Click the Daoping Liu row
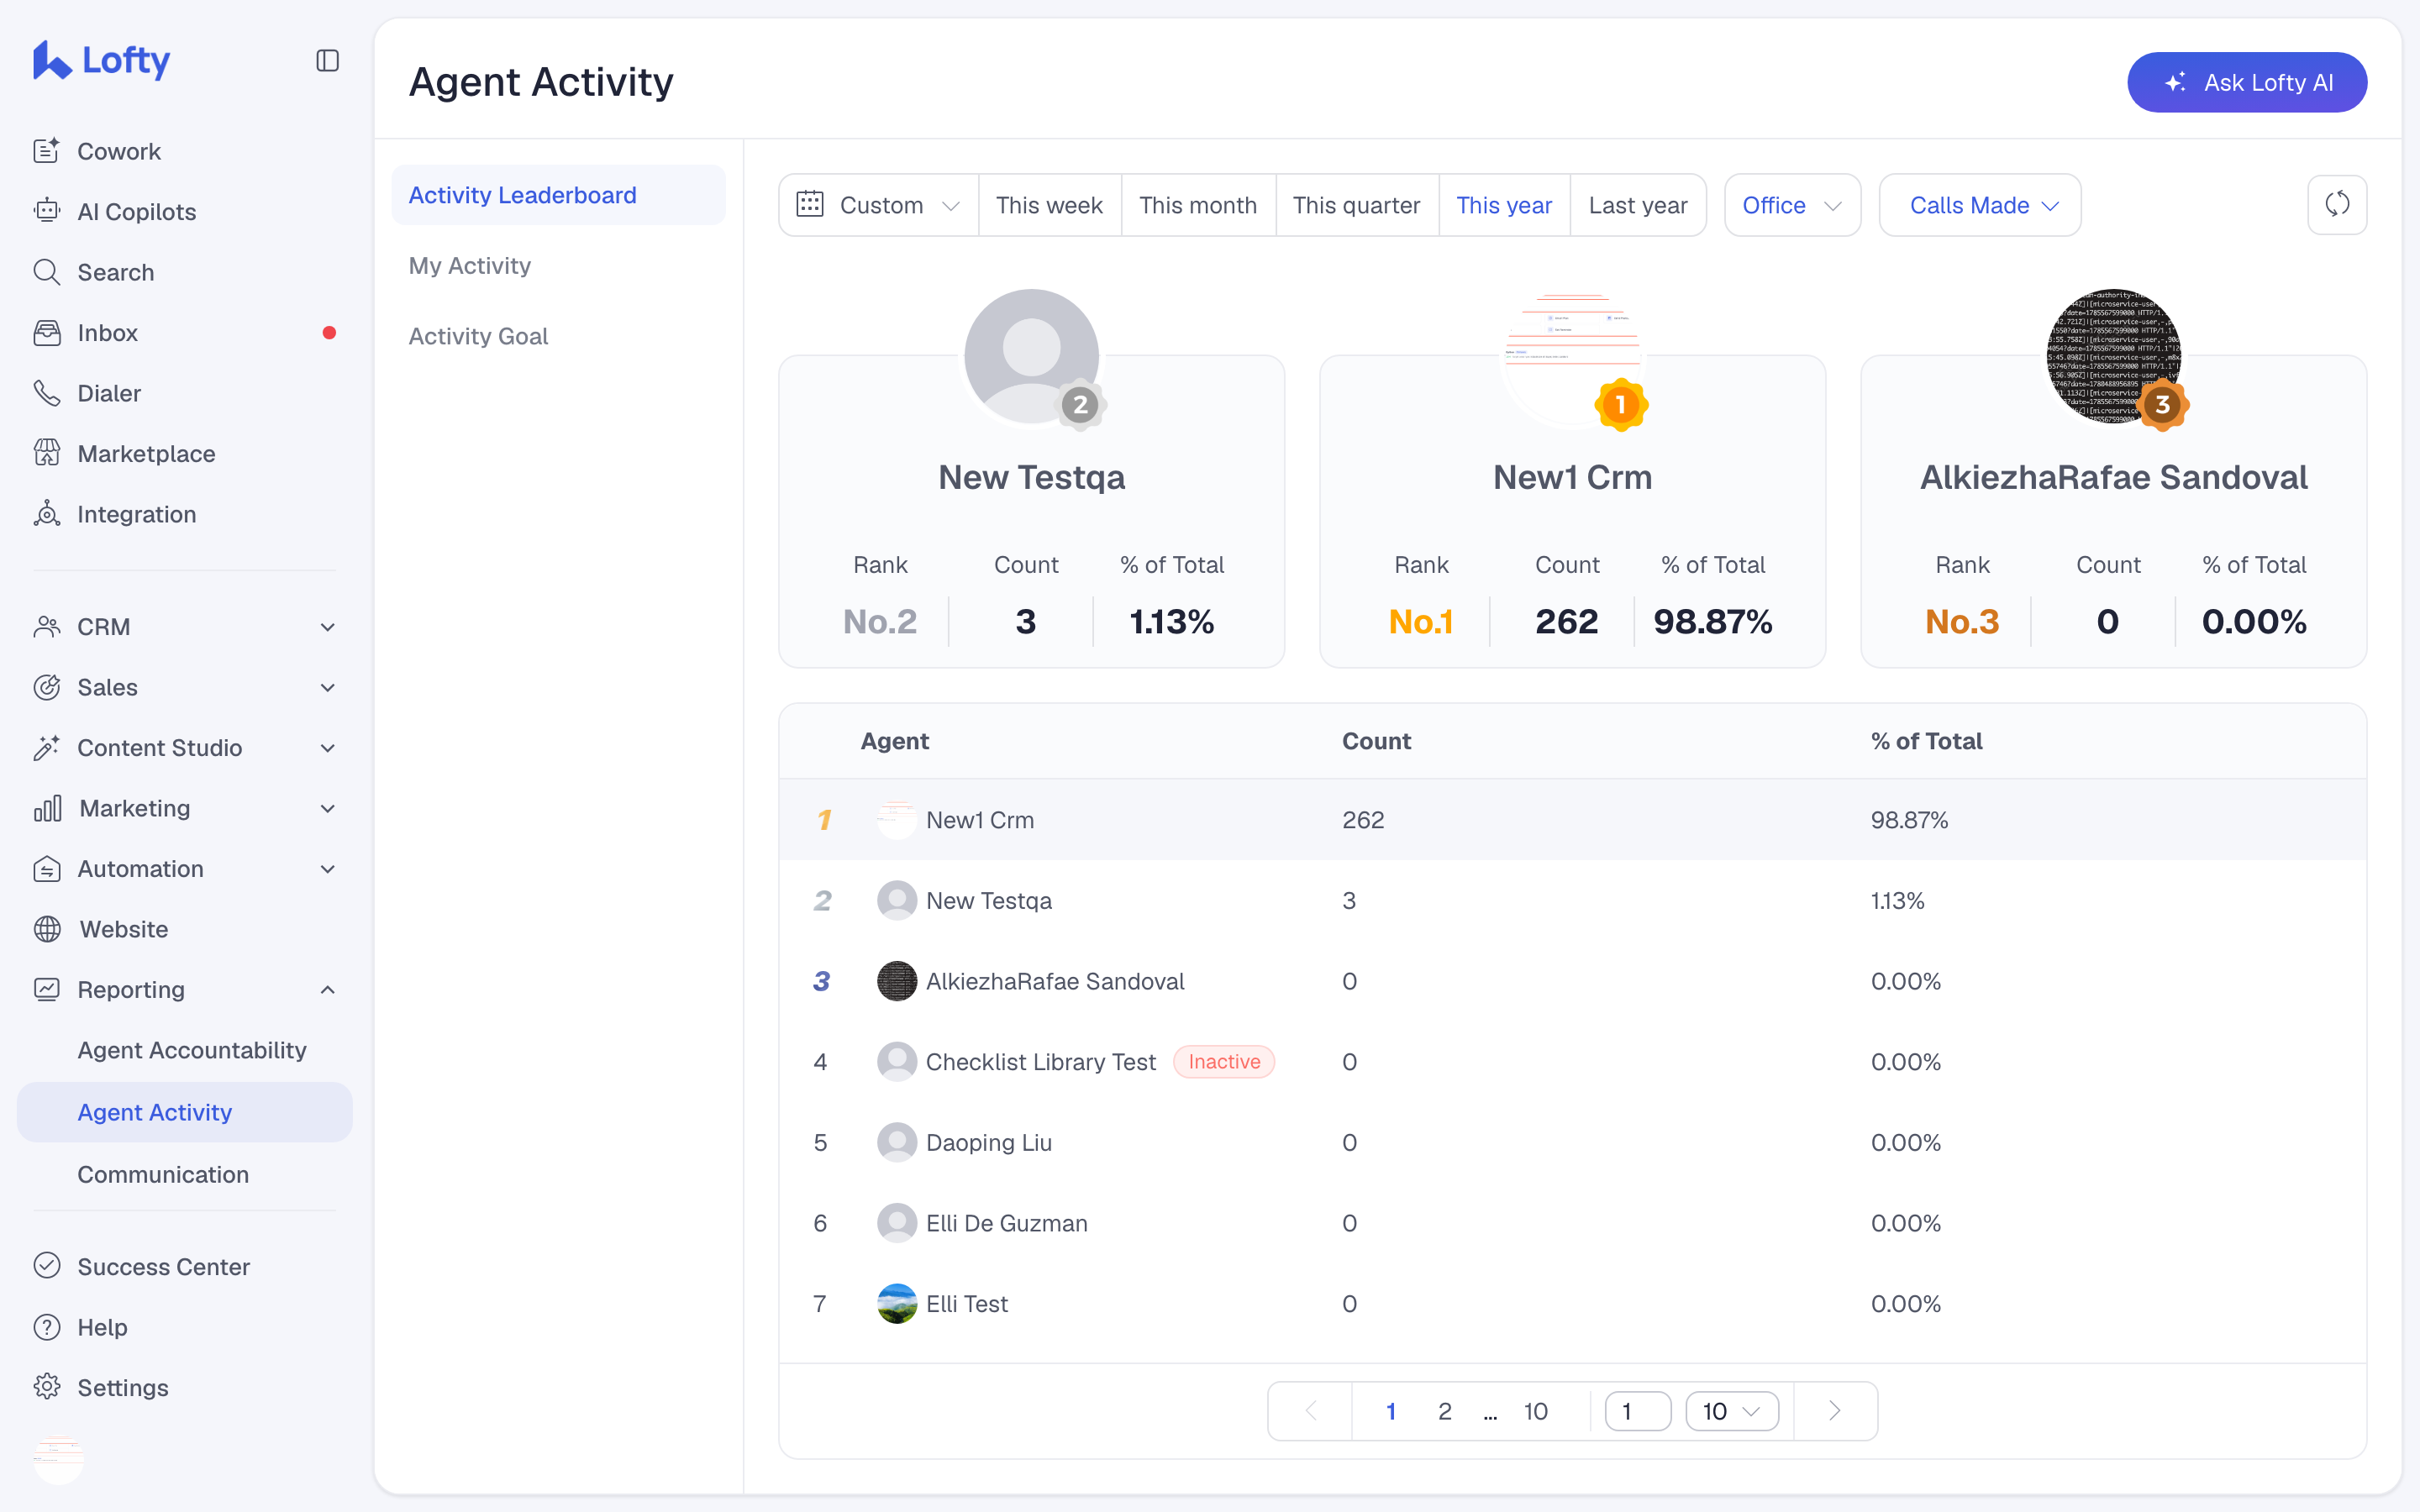This screenshot has height=1512, width=2420. (1573, 1142)
